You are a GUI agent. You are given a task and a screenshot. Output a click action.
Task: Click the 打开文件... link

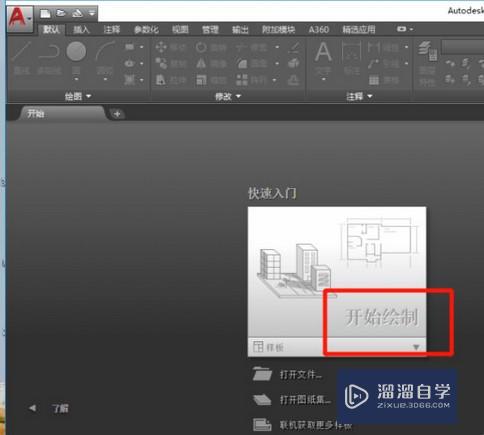coord(300,375)
